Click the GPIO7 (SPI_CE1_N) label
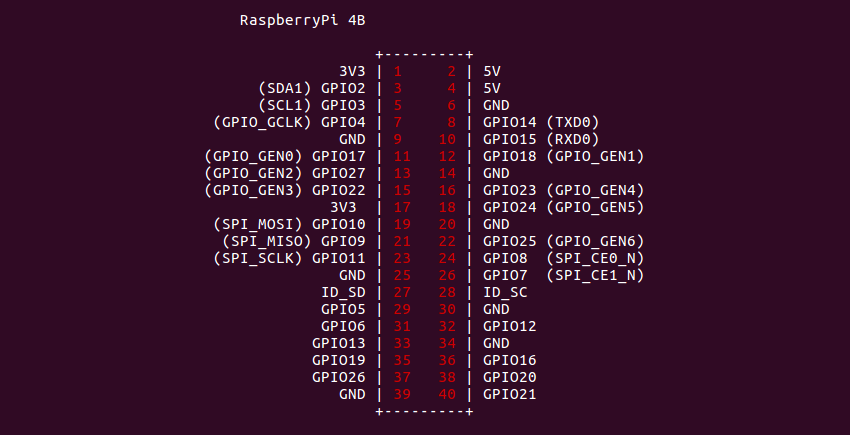This screenshot has width=850, height=435. pos(564,276)
